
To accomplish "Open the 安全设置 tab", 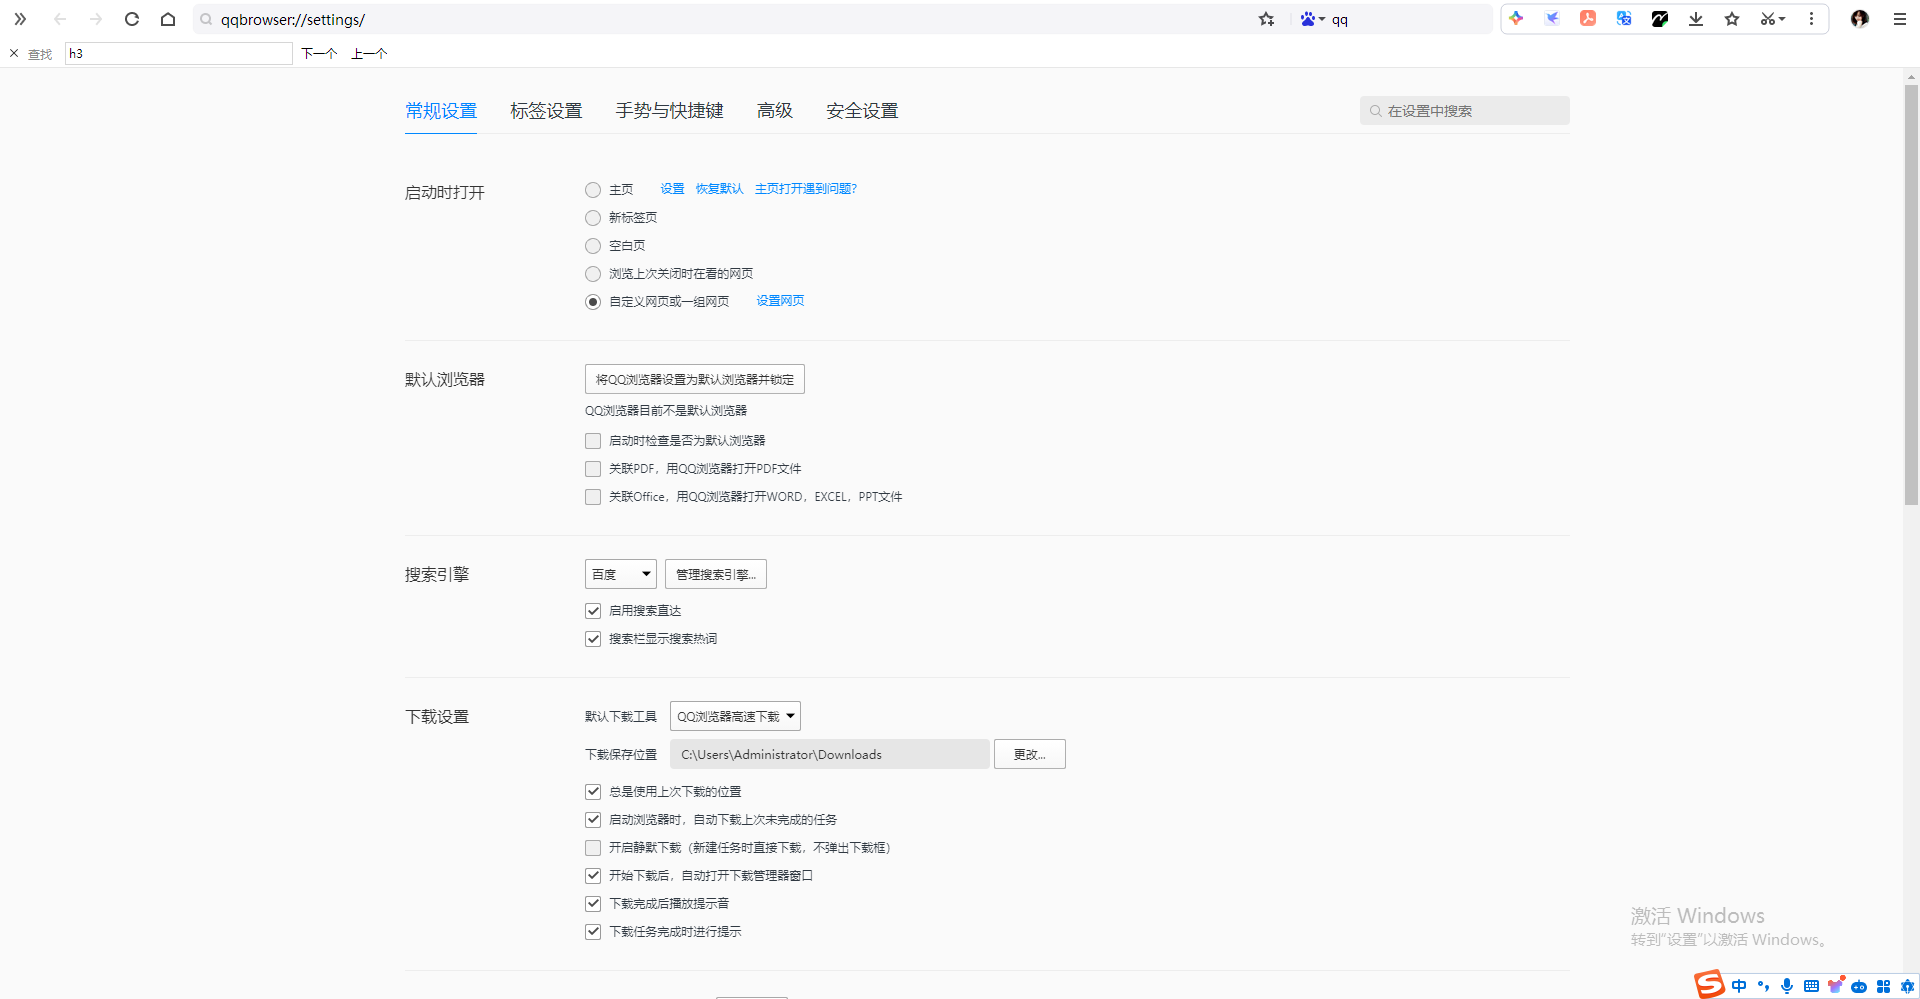I will tap(862, 111).
